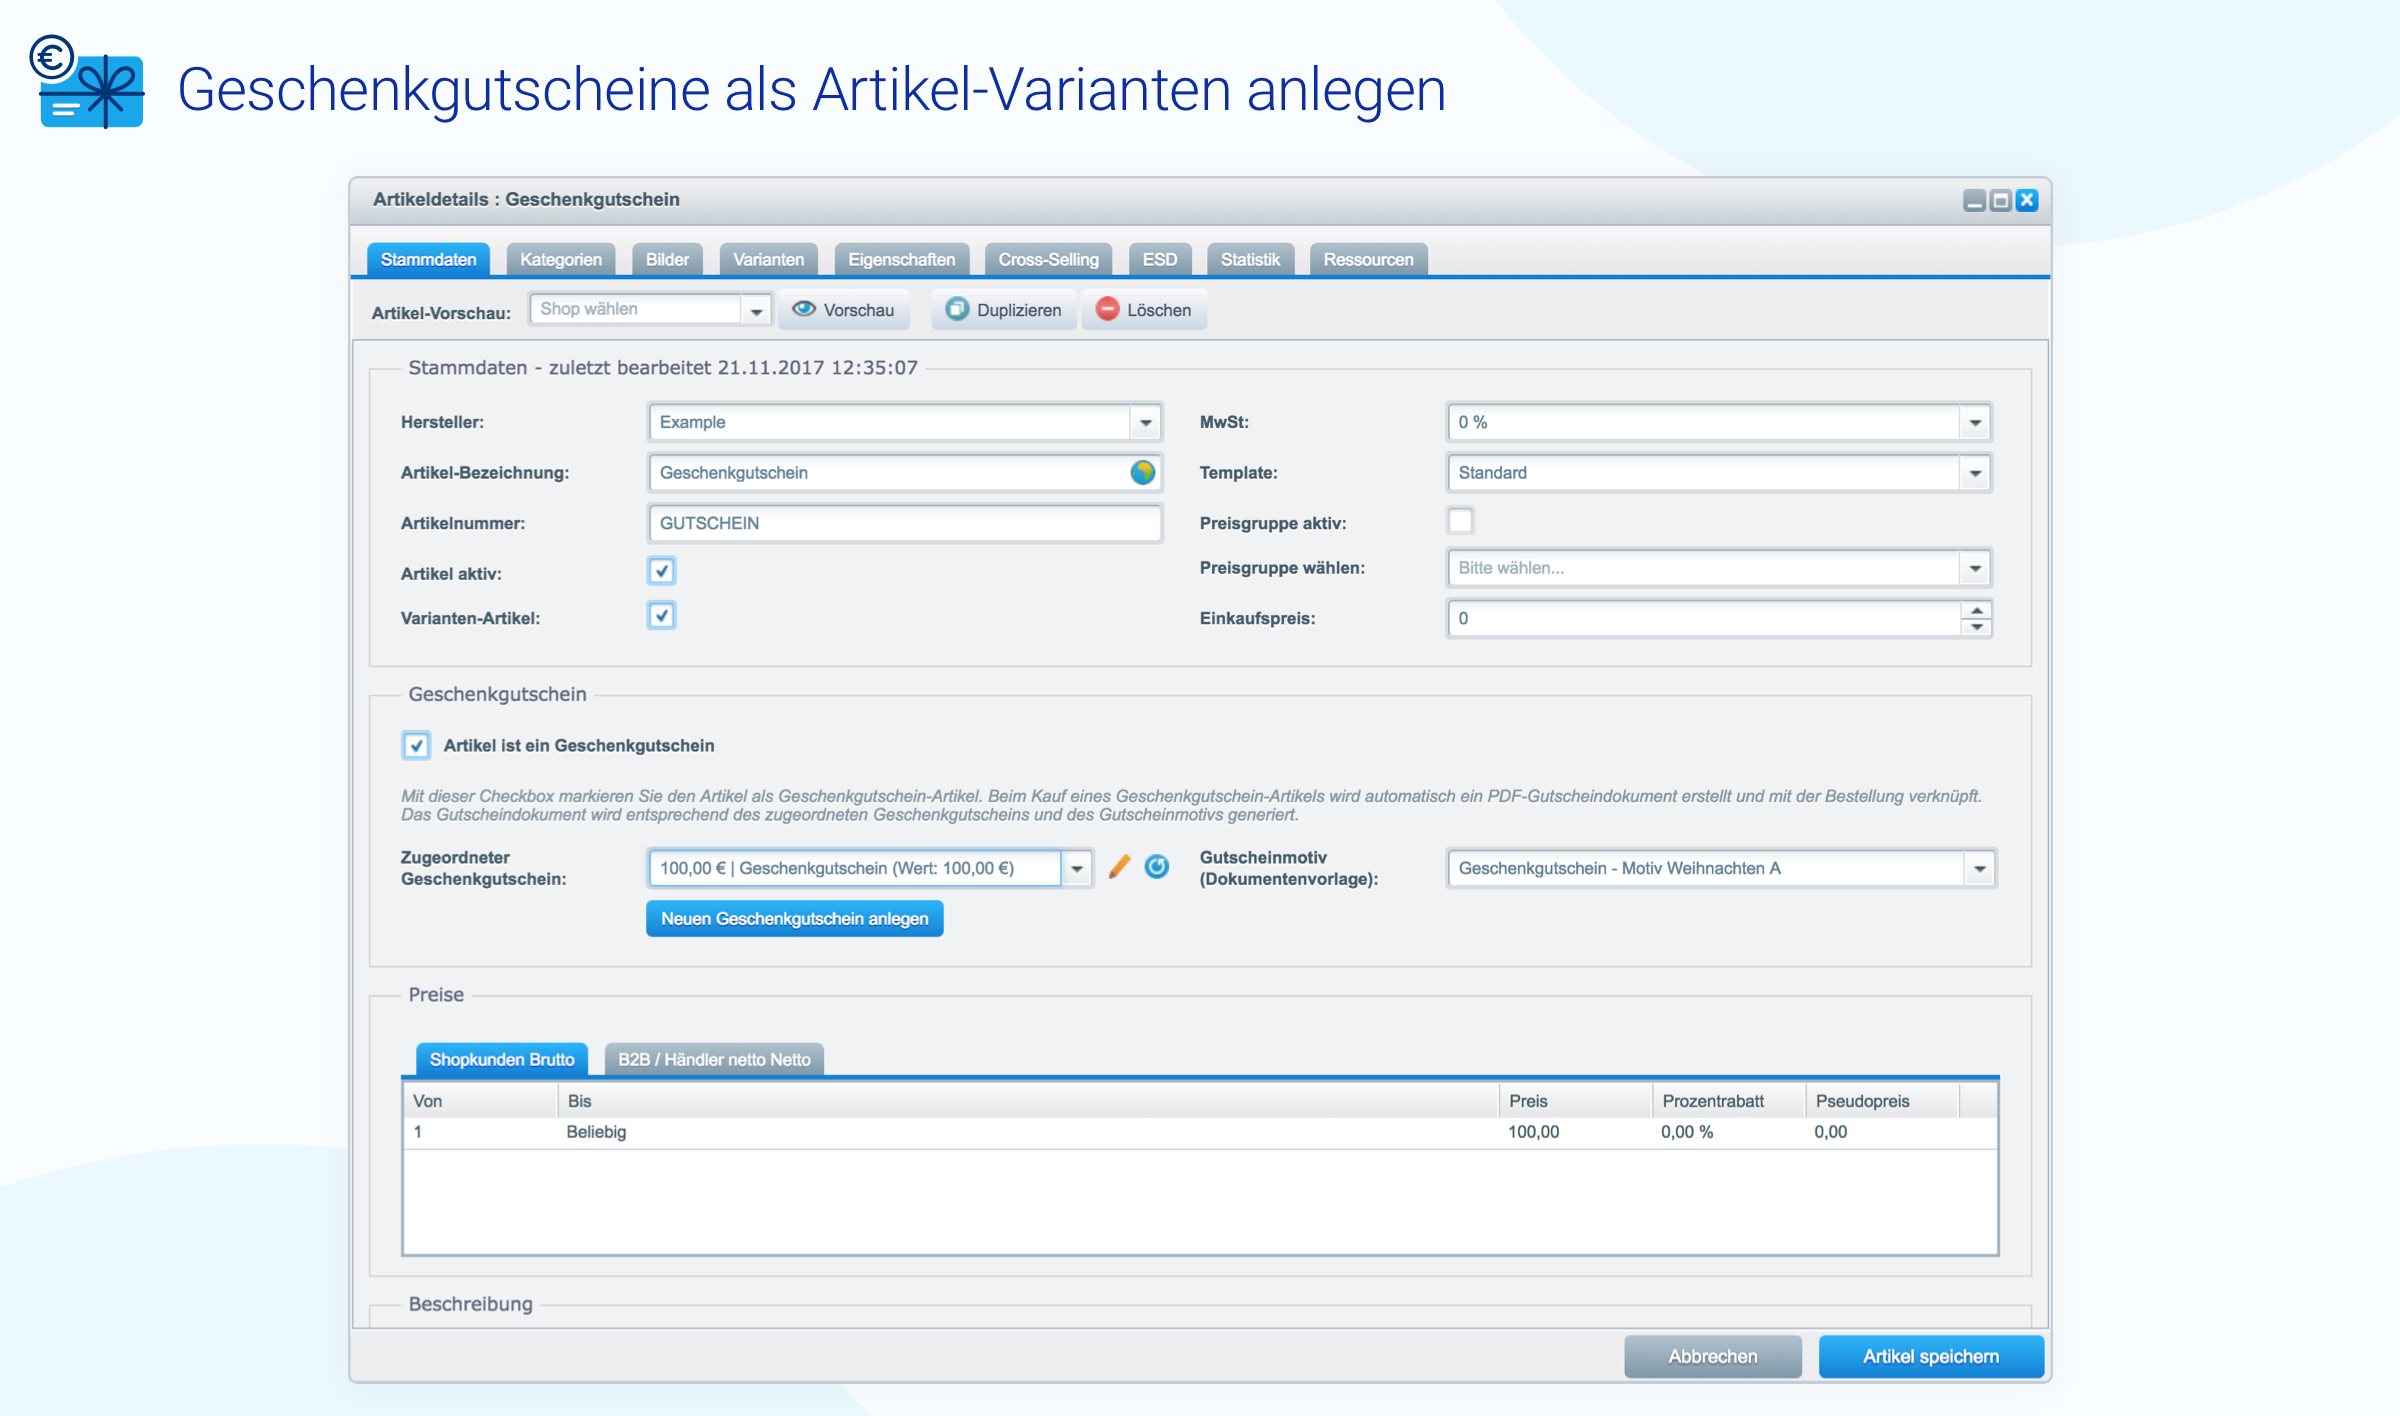2400x1416 pixels.
Task: Enable the Preisgruppe aktiv checkbox
Action: tap(1460, 521)
